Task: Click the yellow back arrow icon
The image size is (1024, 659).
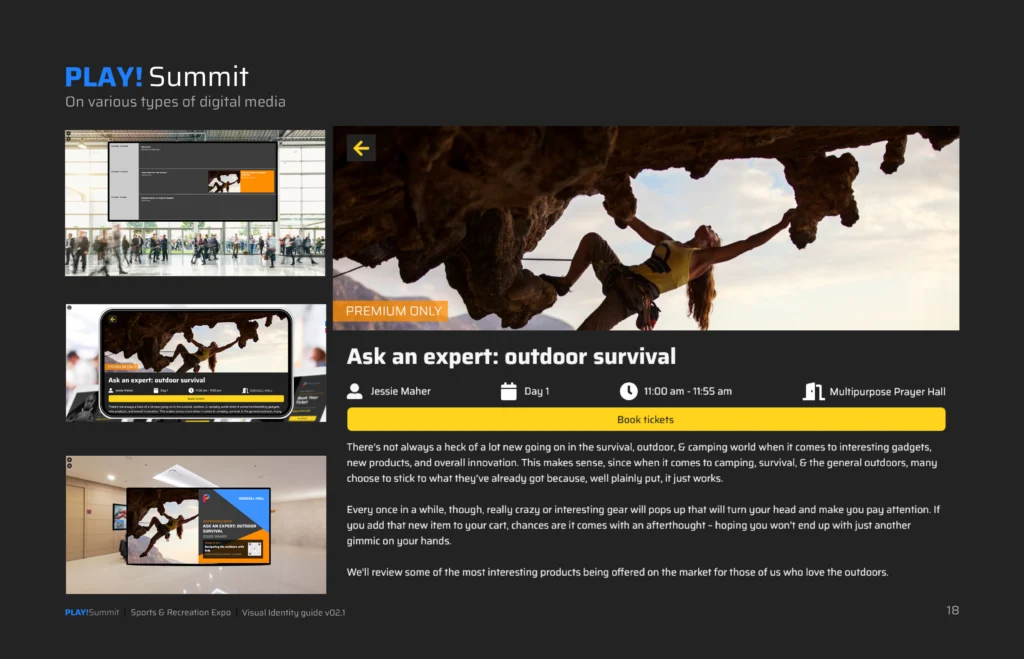Action: coord(361,148)
